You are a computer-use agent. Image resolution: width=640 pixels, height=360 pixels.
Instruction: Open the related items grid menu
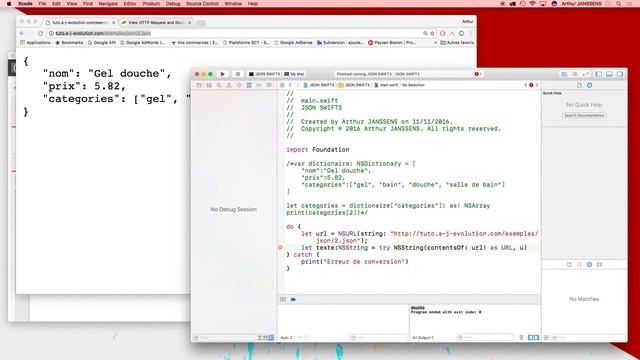click(282, 85)
